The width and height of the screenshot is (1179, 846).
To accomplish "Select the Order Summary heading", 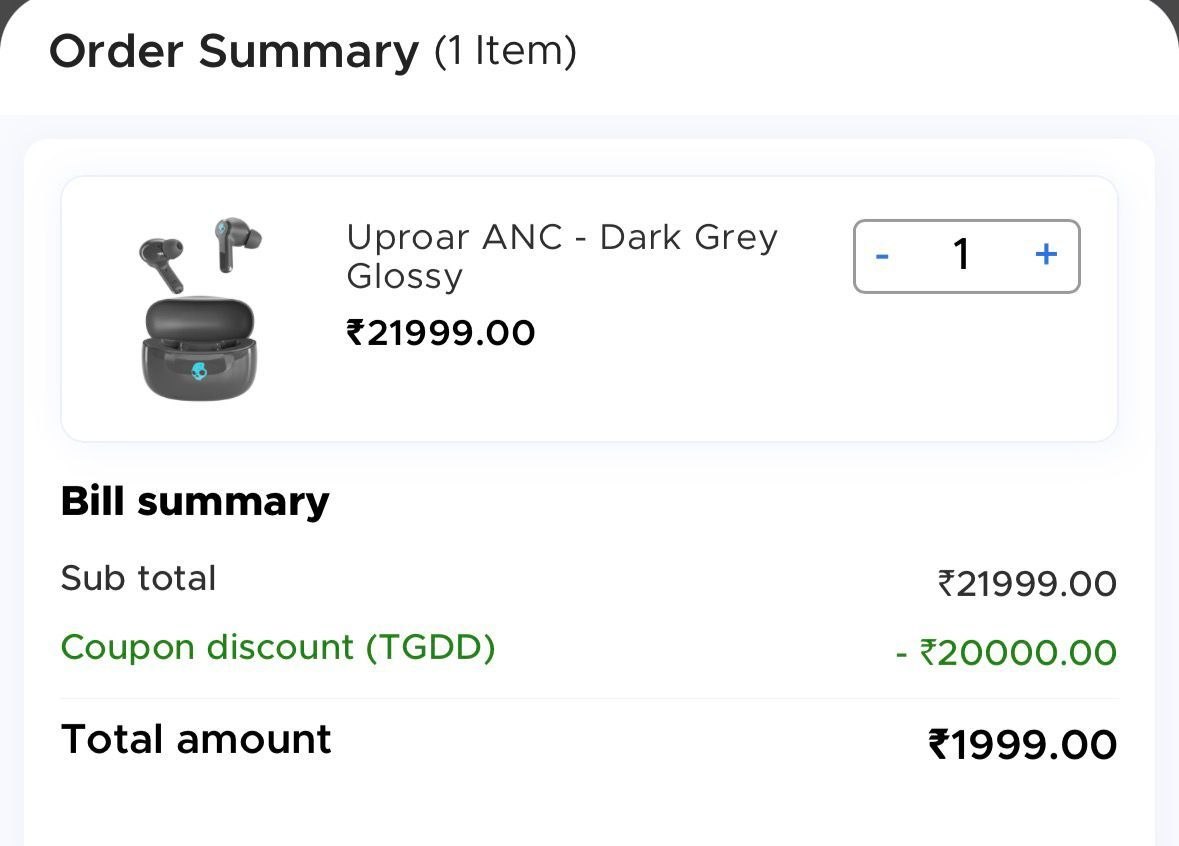I will click(x=234, y=51).
